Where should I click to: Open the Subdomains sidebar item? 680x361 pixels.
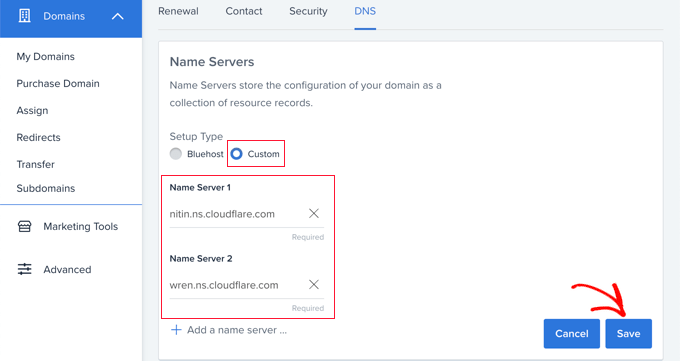[46, 188]
